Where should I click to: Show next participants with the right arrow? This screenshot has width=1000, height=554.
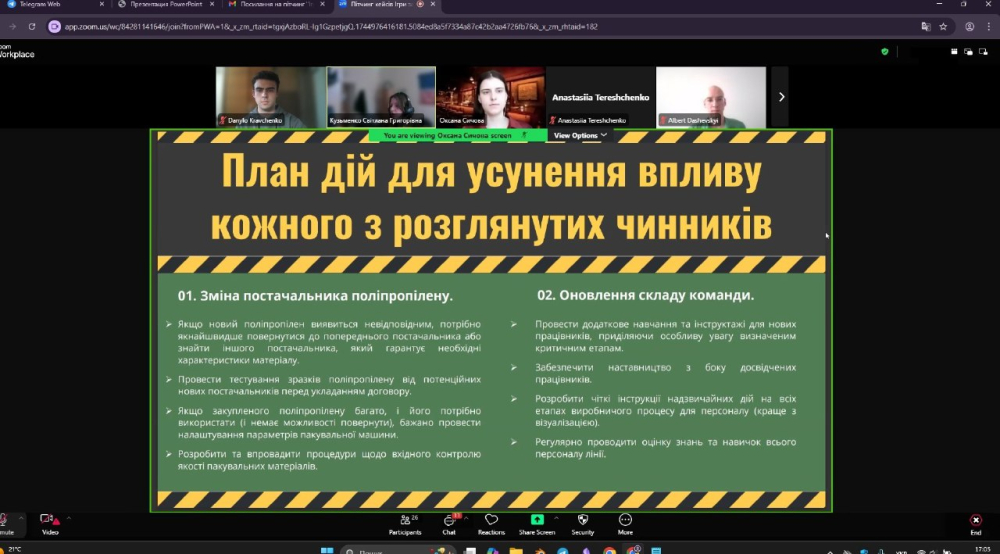(x=781, y=97)
